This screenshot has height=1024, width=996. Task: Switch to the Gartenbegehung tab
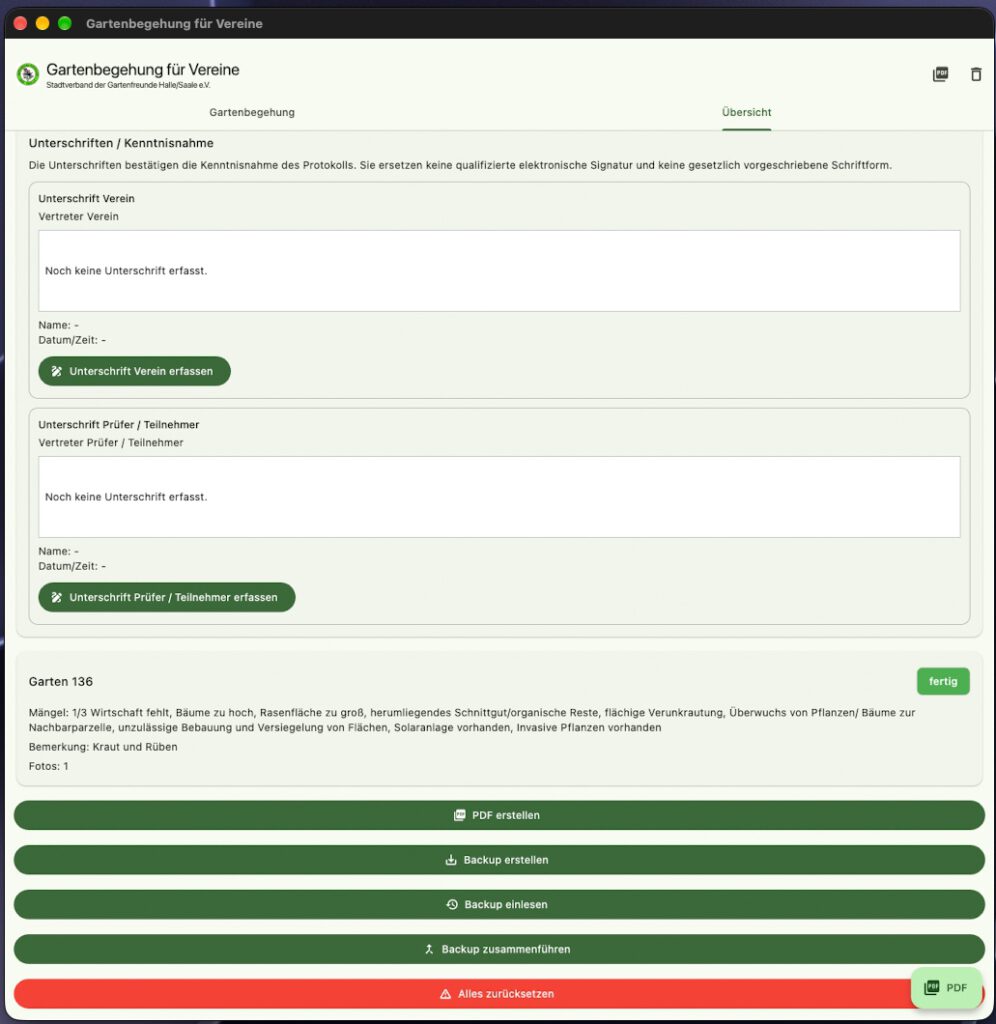tap(251, 112)
